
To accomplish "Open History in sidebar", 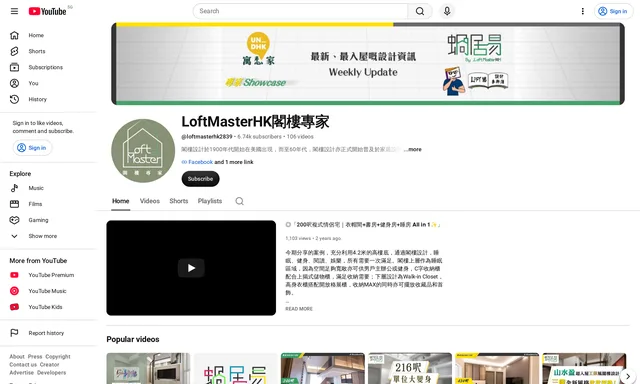I will [x=48, y=99].
